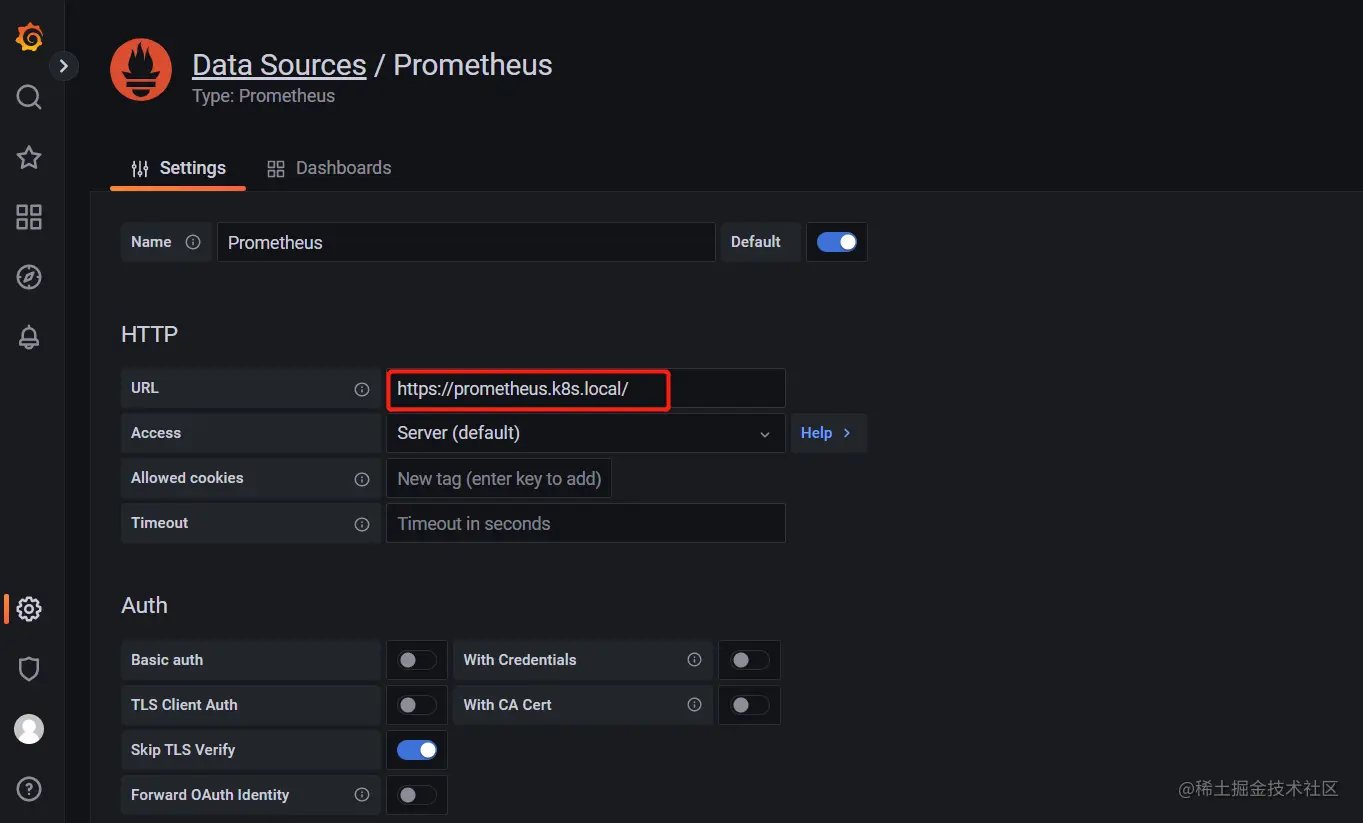
Task: Open Configuration gear icon in sidebar
Action: click(29, 608)
